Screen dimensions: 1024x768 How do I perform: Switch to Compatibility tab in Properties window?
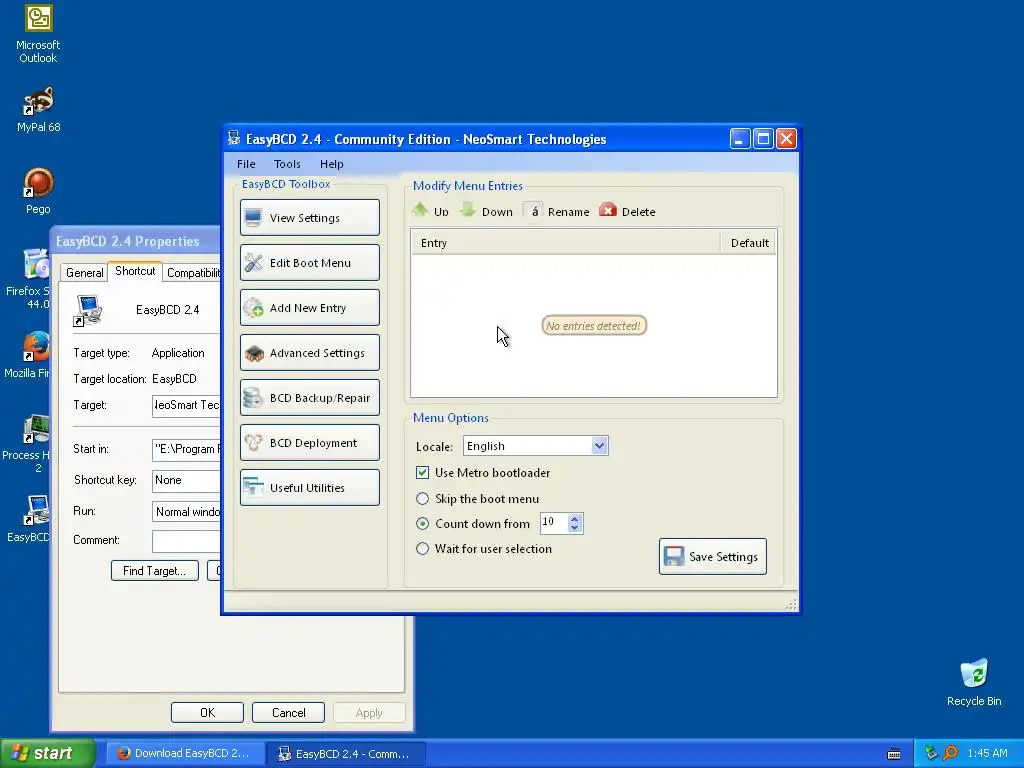tap(193, 272)
